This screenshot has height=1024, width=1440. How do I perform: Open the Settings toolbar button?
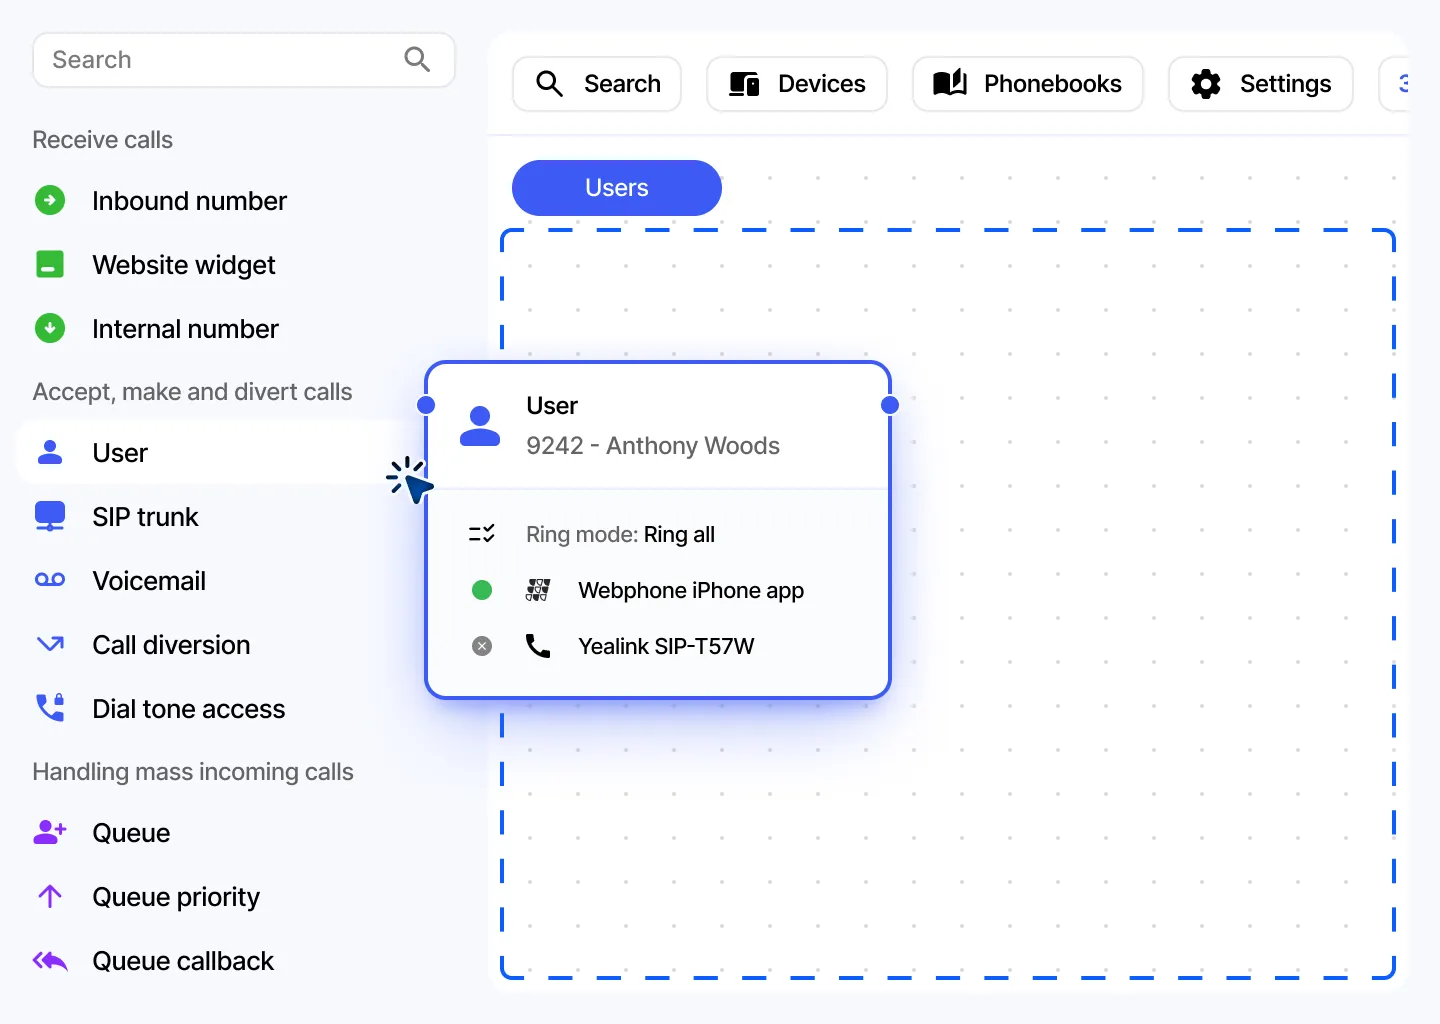(x=1261, y=84)
